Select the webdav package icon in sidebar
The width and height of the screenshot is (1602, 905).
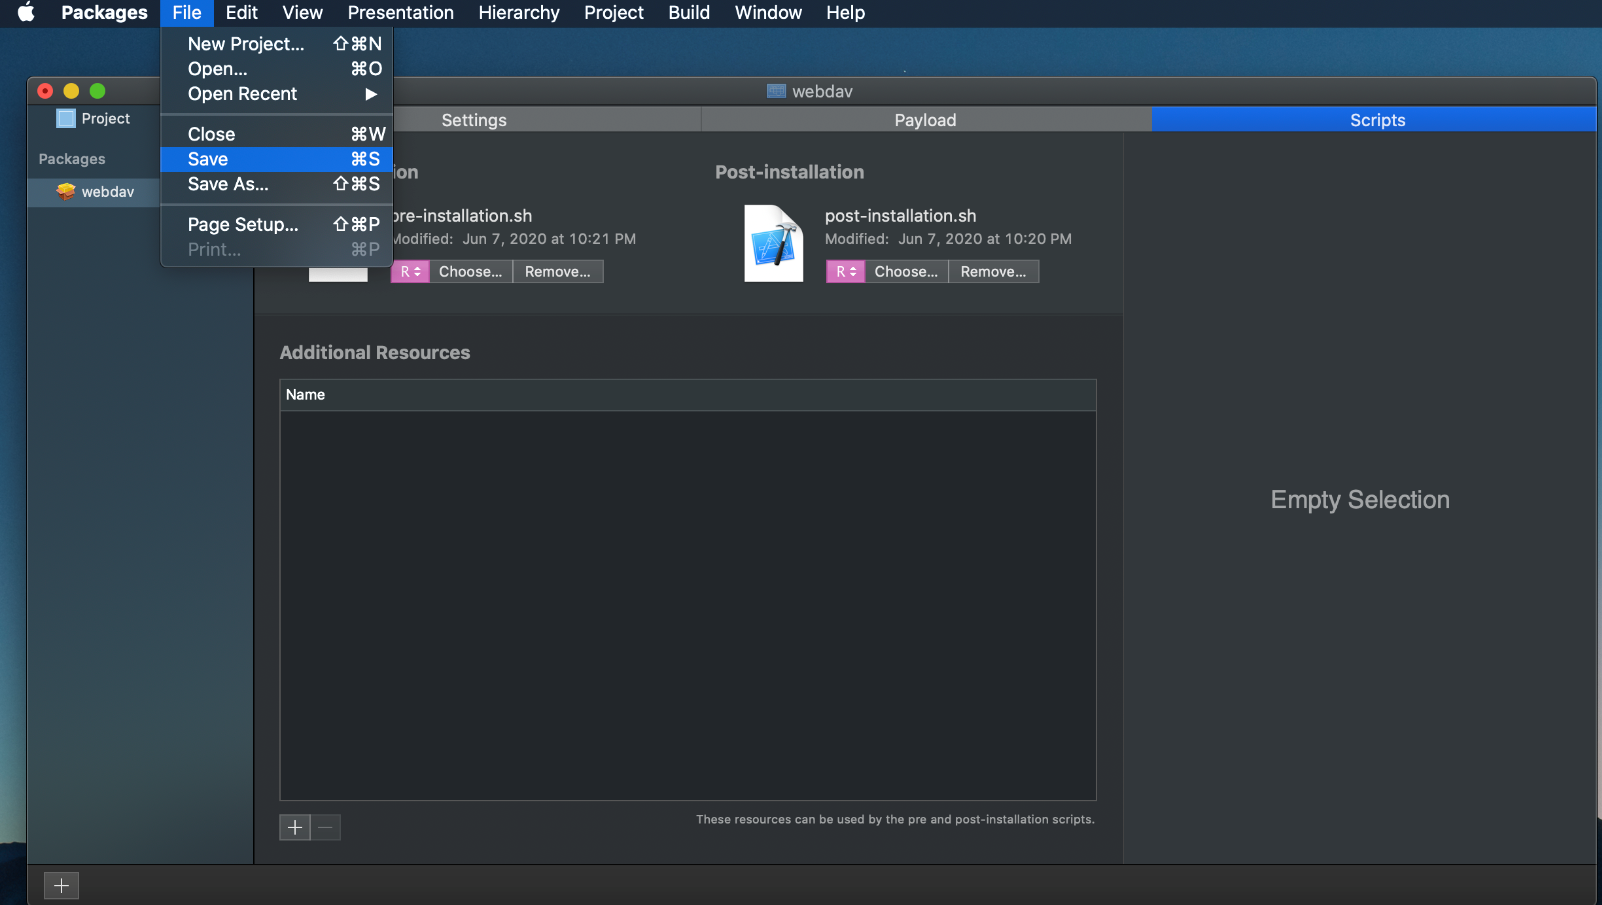[x=66, y=191]
